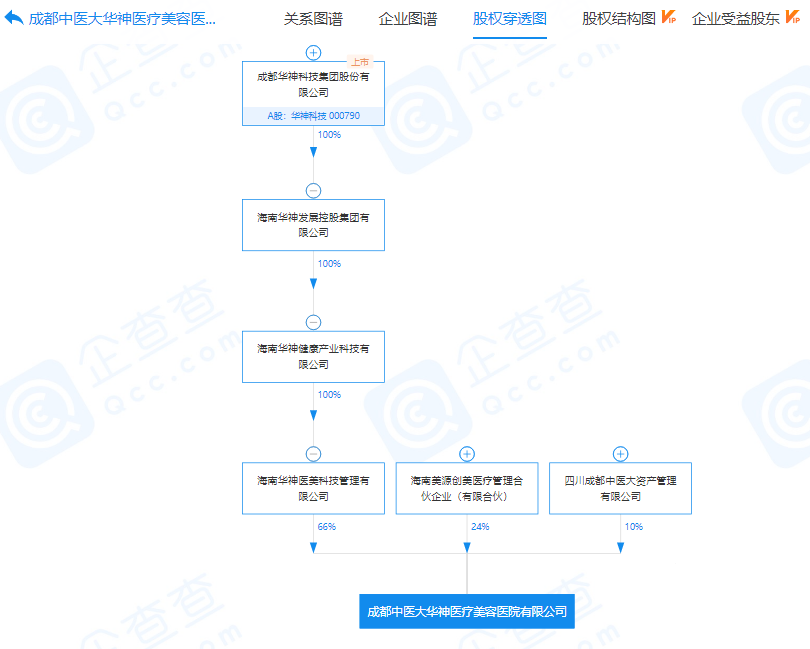Open the 股权结构图 VIP tab
Image resolution: width=810 pixels, height=649 pixels.
click(618, 18)
